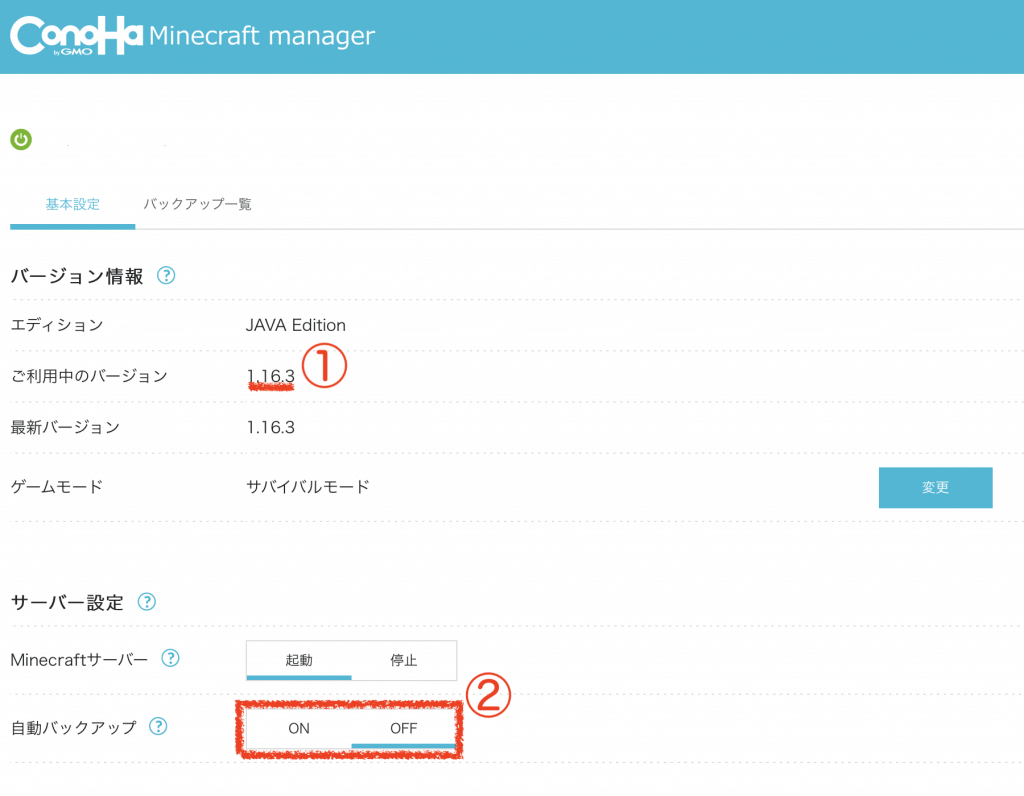
Task: Click the ゲームモード label
Action: point(57,486)
